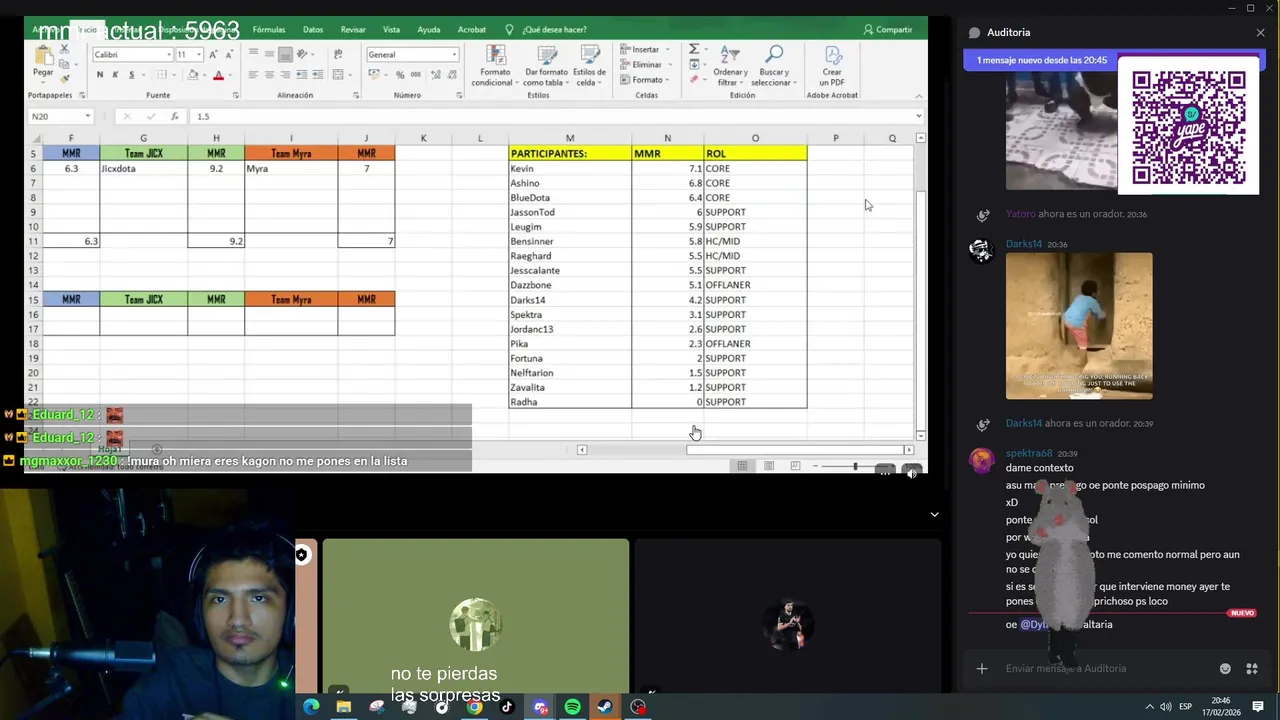Screen dimensions: 1280x720
Task: Toggle underline S formatting button
Action: pyautogui.click(x=131, y=75)
